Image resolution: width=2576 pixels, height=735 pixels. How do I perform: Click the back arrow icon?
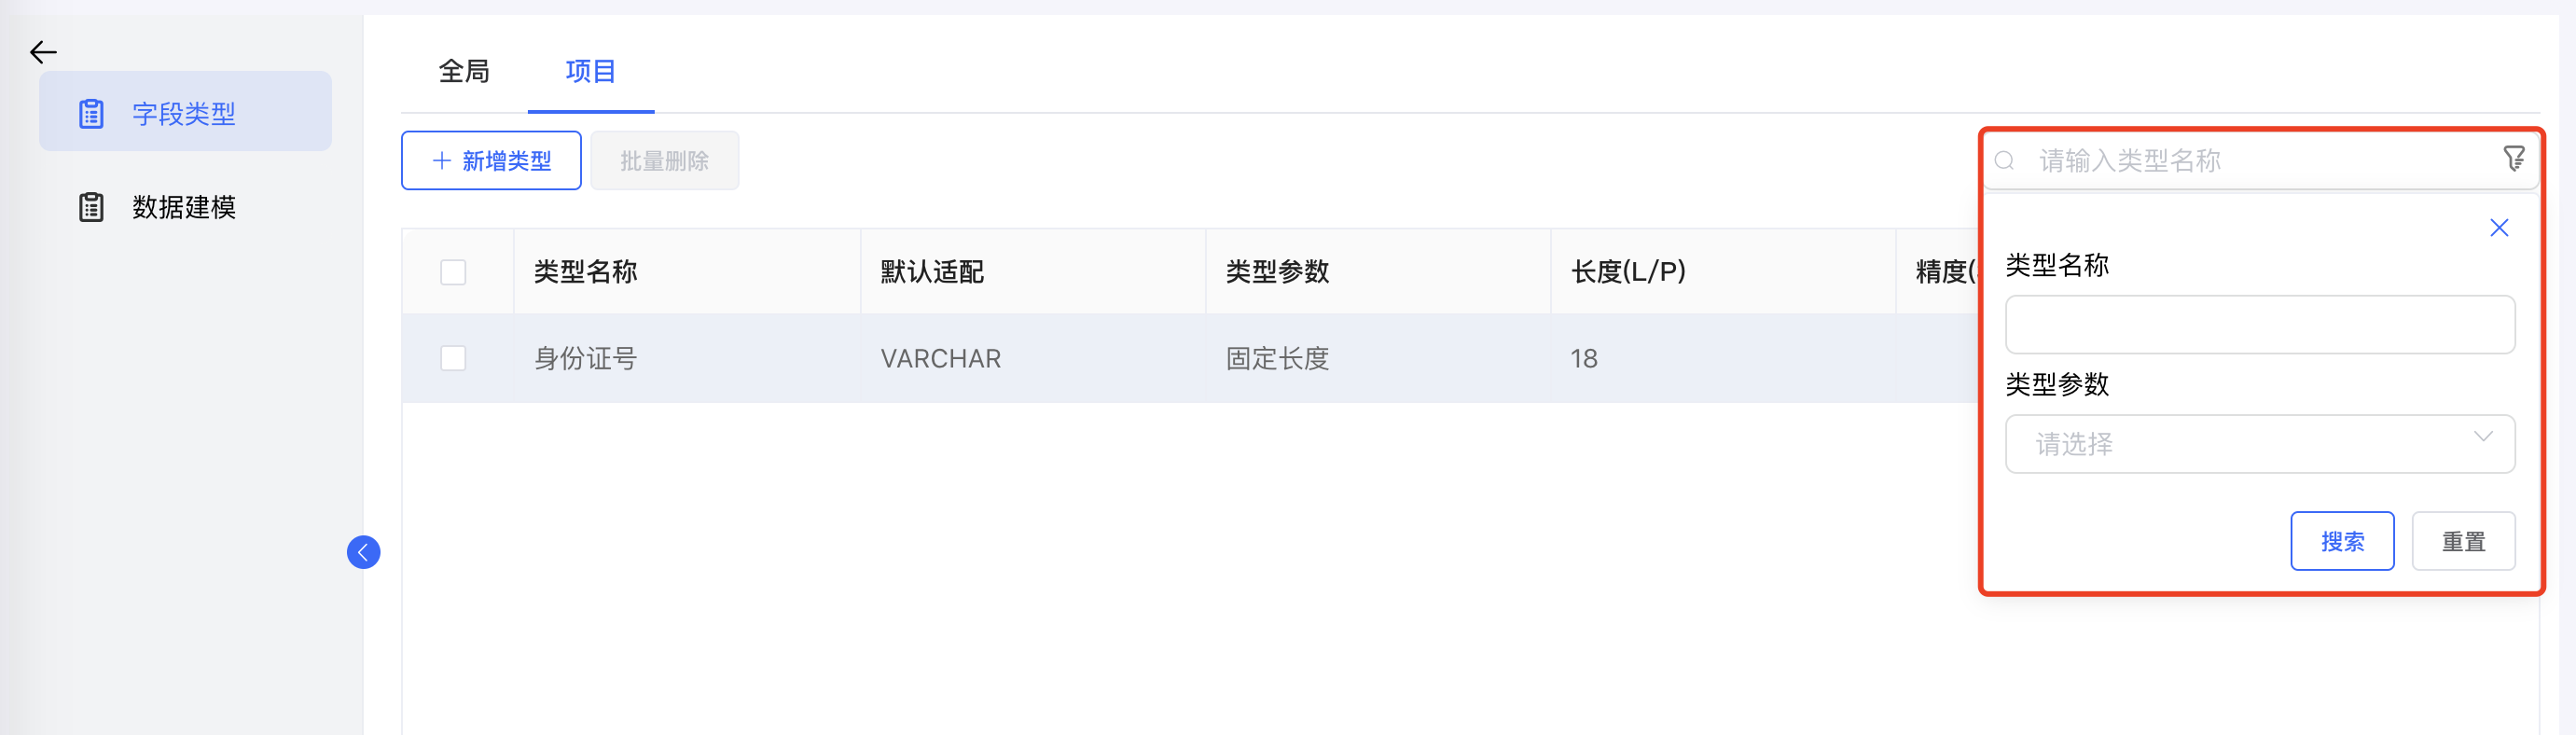click(x=43, y=52)
